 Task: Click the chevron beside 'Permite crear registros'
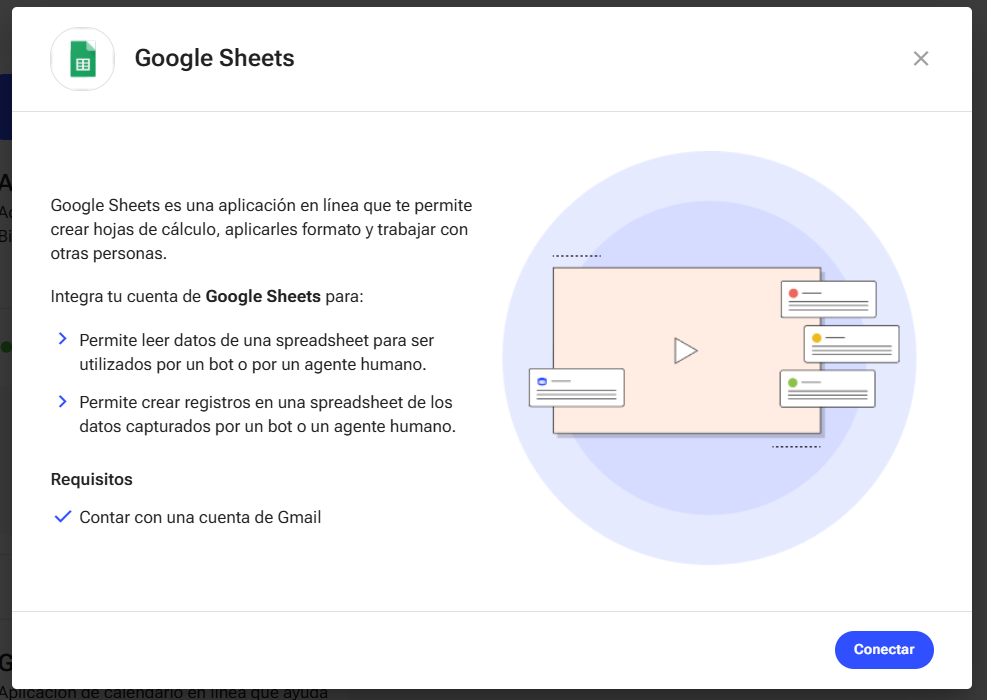tap(62, 401)
